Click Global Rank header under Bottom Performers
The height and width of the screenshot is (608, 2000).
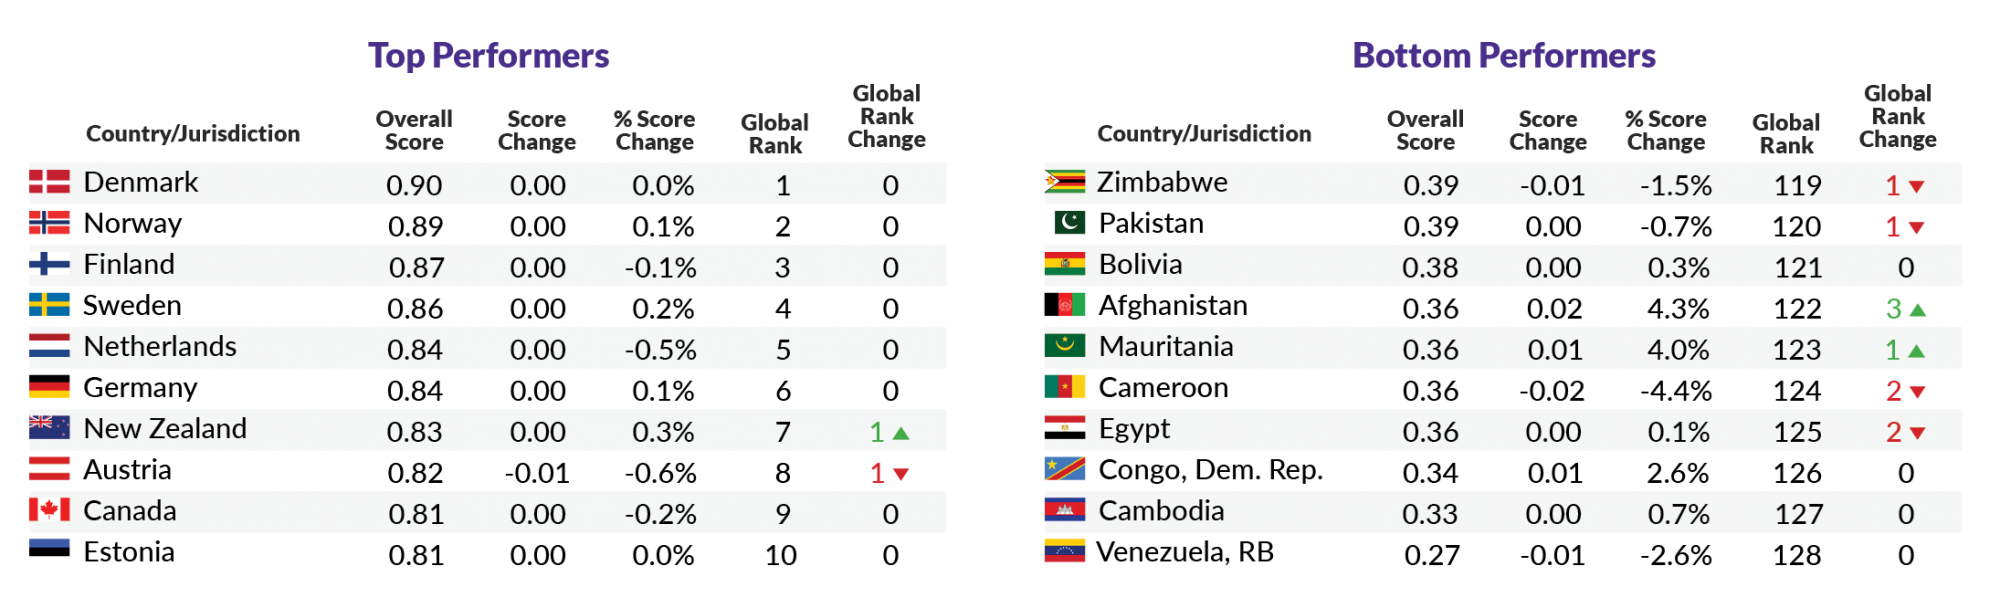pos(1785,134)
